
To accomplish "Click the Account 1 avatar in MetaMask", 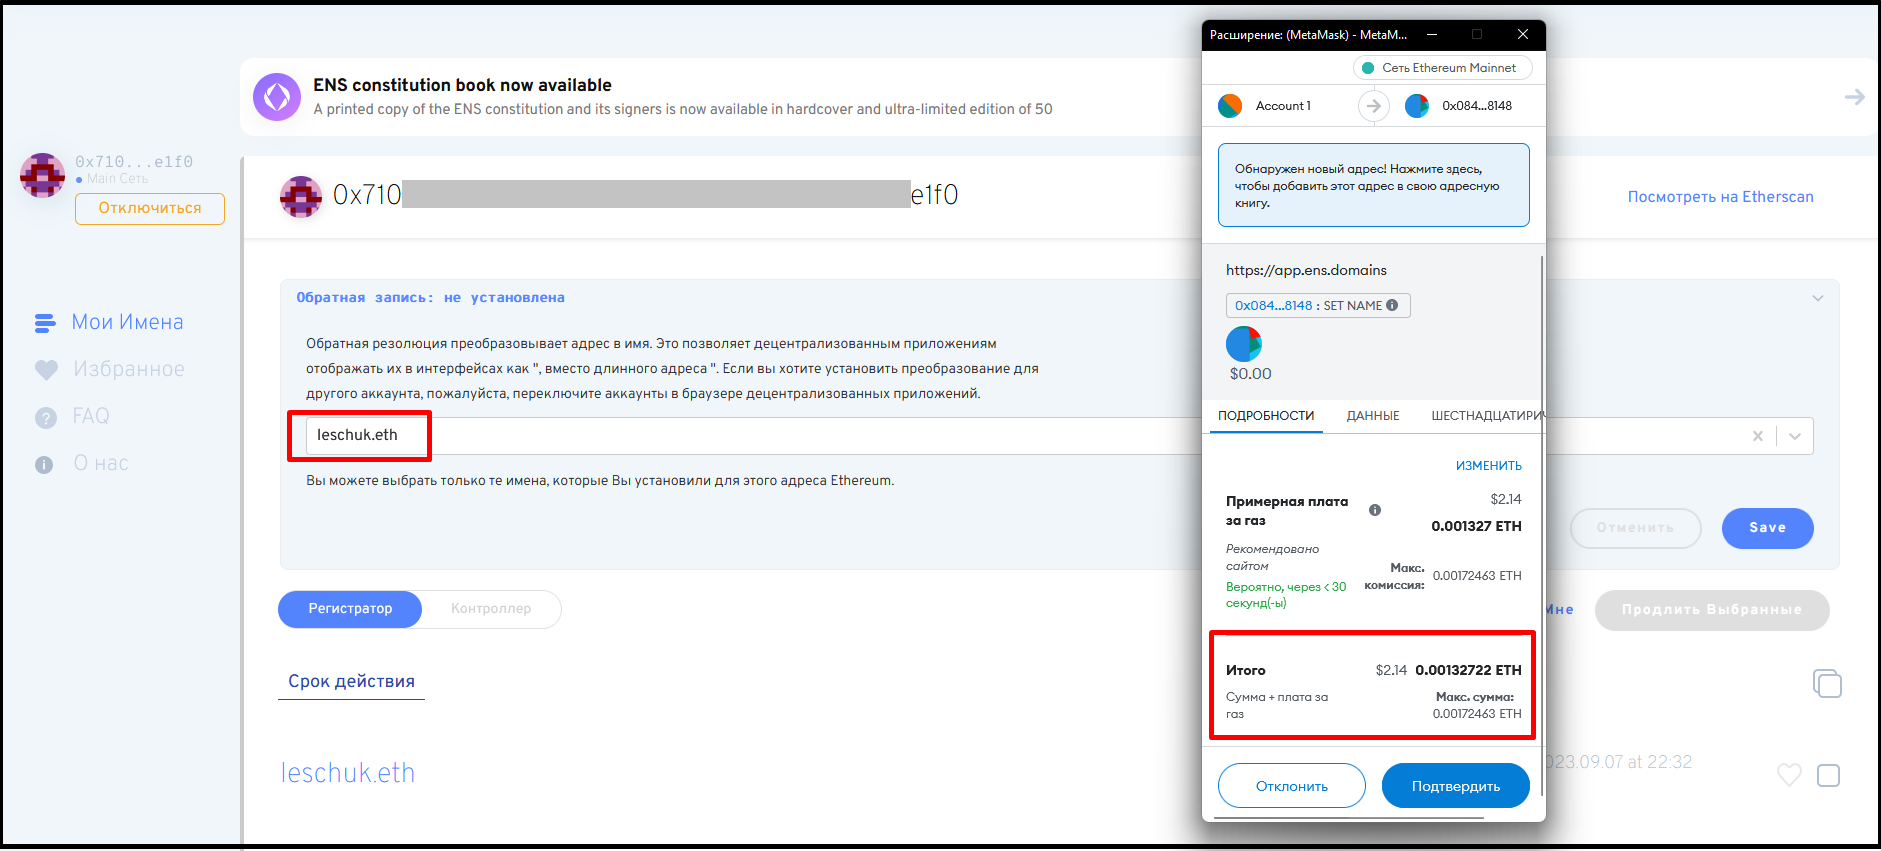I will tap(1230, 106).
